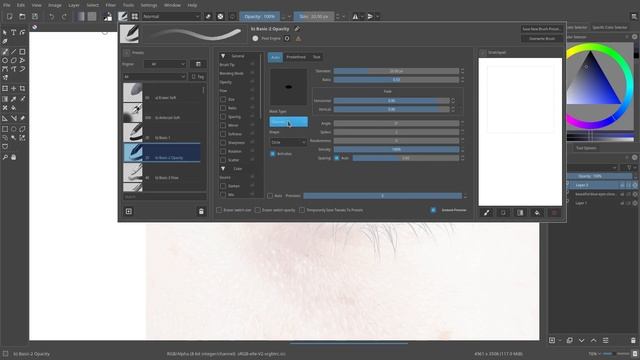Enable the Ratio option checkbox
640x360 pixels.
223,108
